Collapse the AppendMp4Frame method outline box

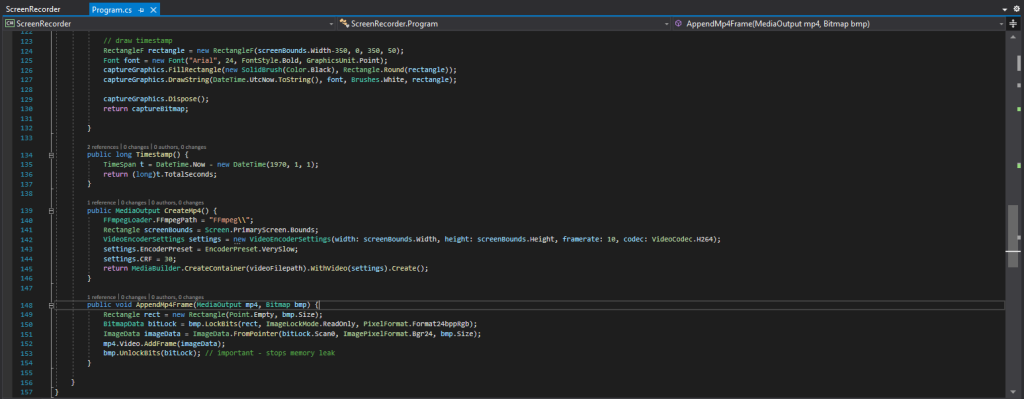(x=51, y=305)
